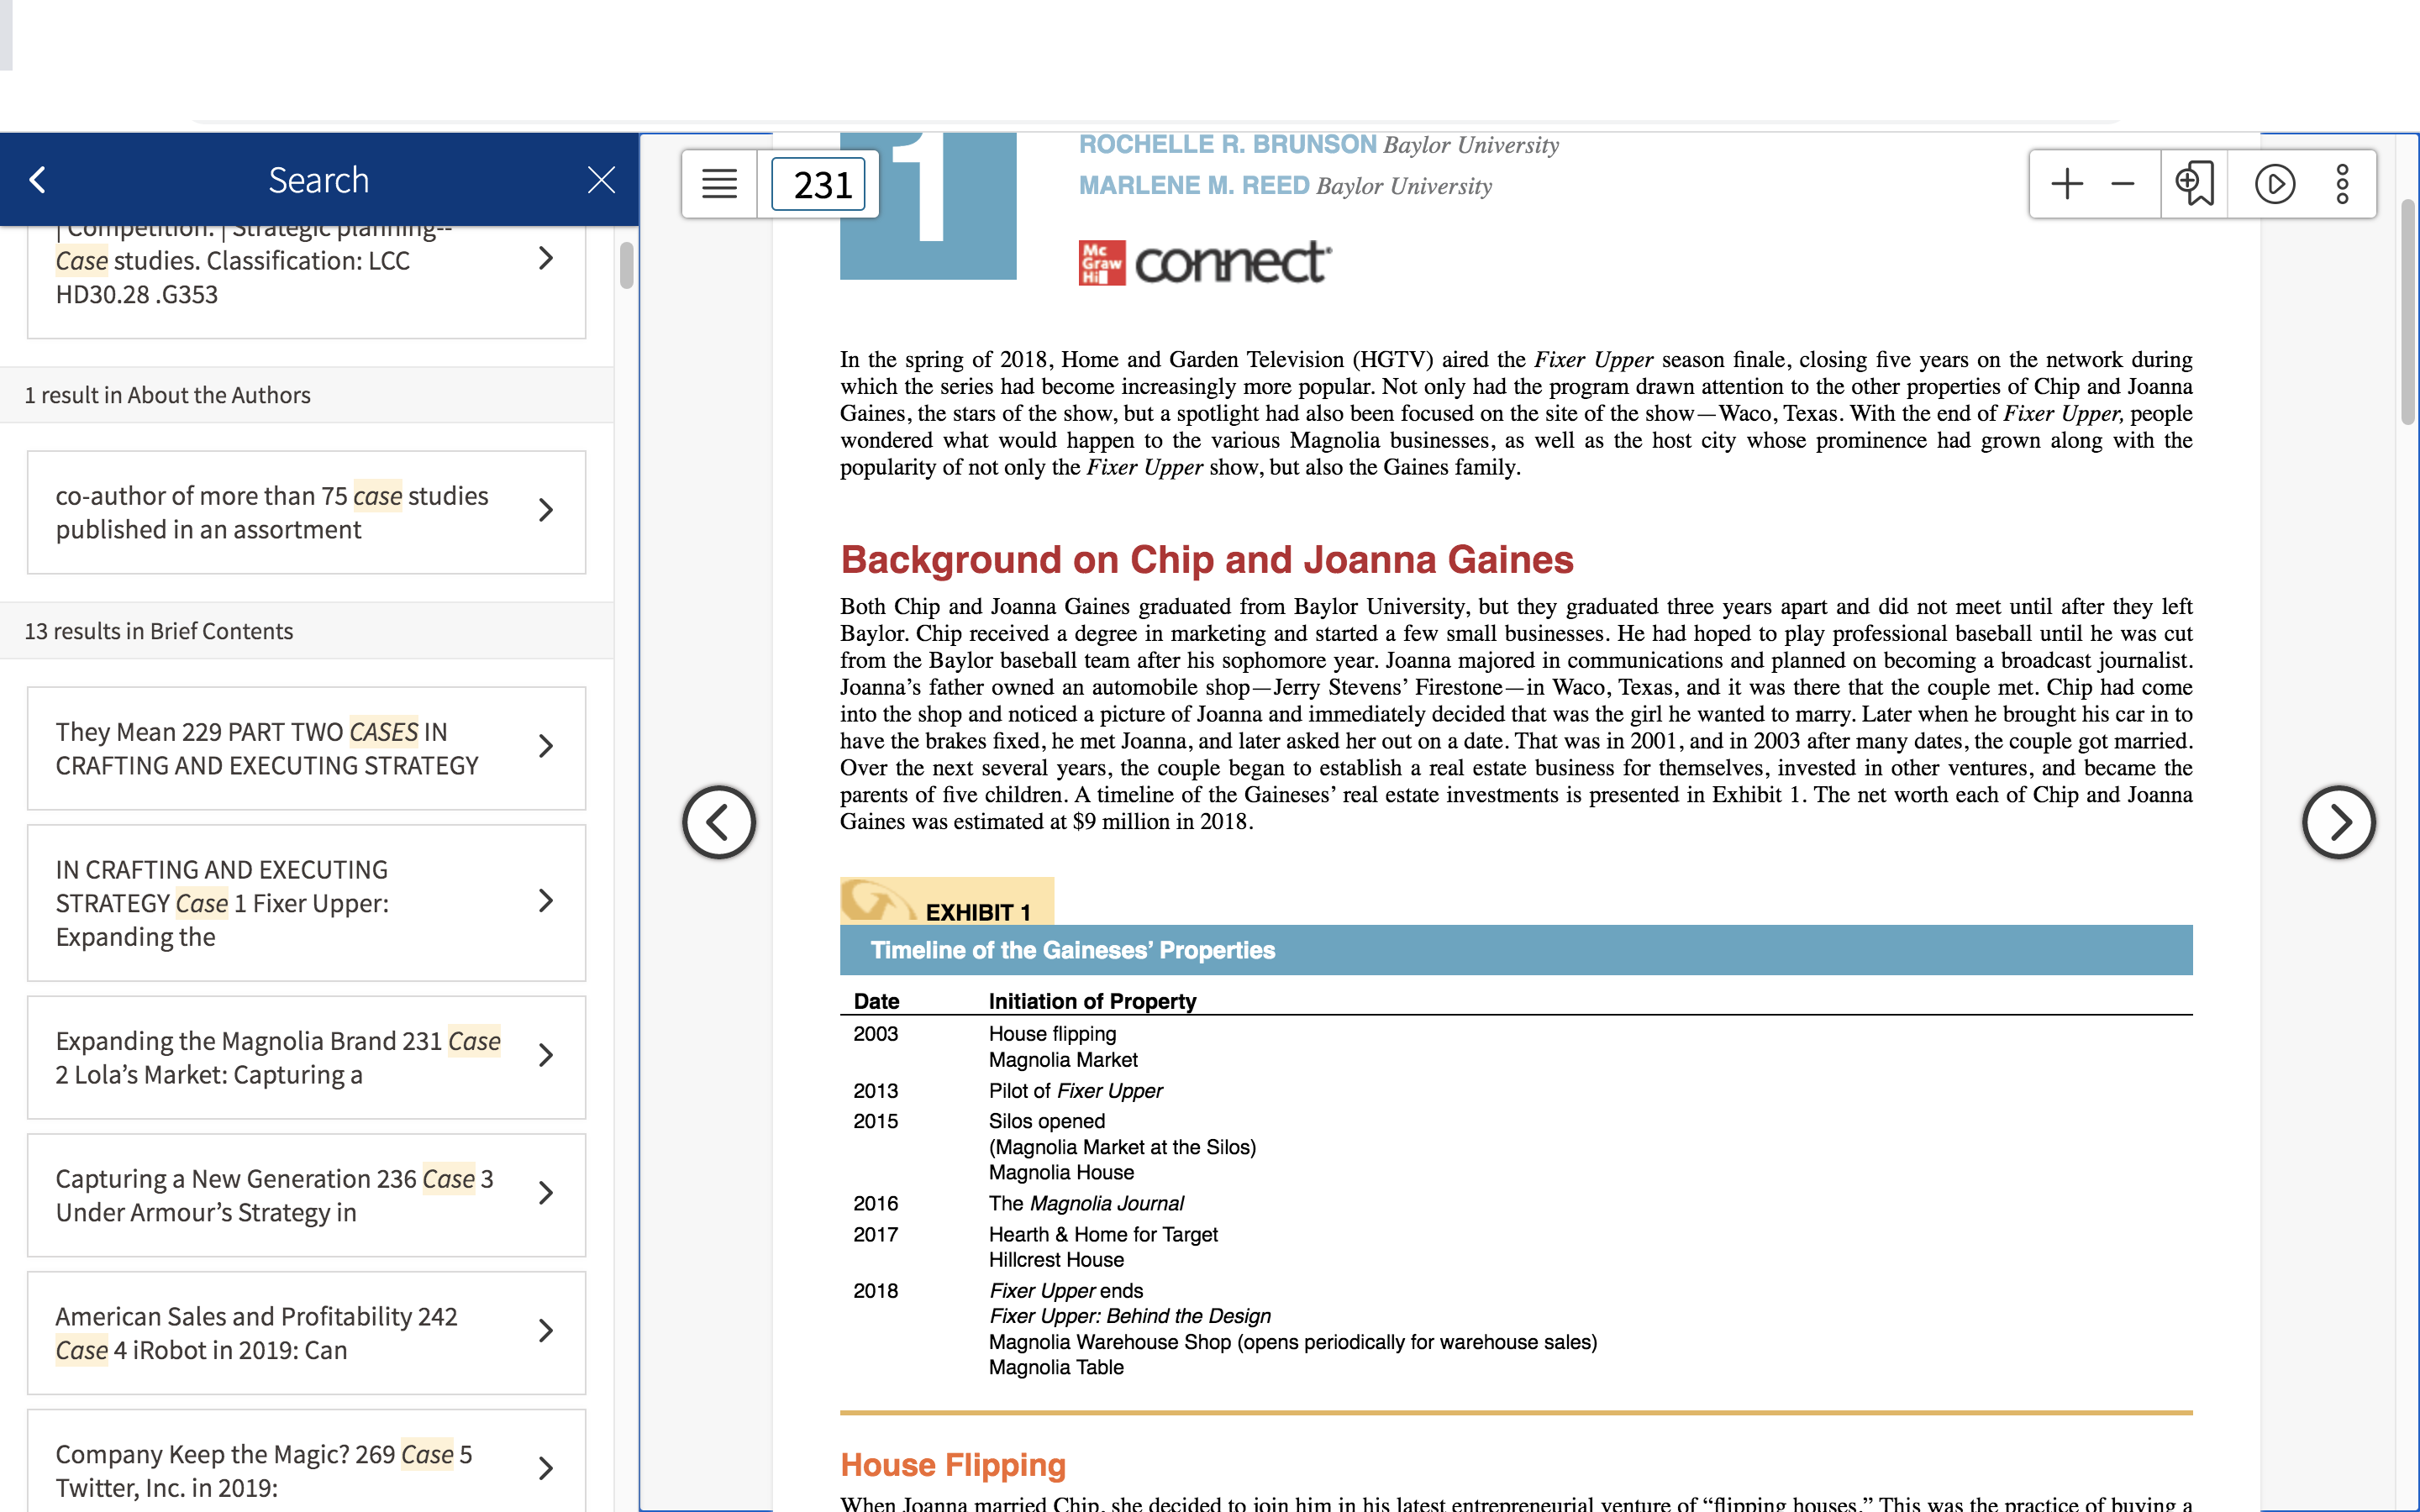Go to the previous page
This screenshot has height=1512, width=2420.
tap(719, 822)
